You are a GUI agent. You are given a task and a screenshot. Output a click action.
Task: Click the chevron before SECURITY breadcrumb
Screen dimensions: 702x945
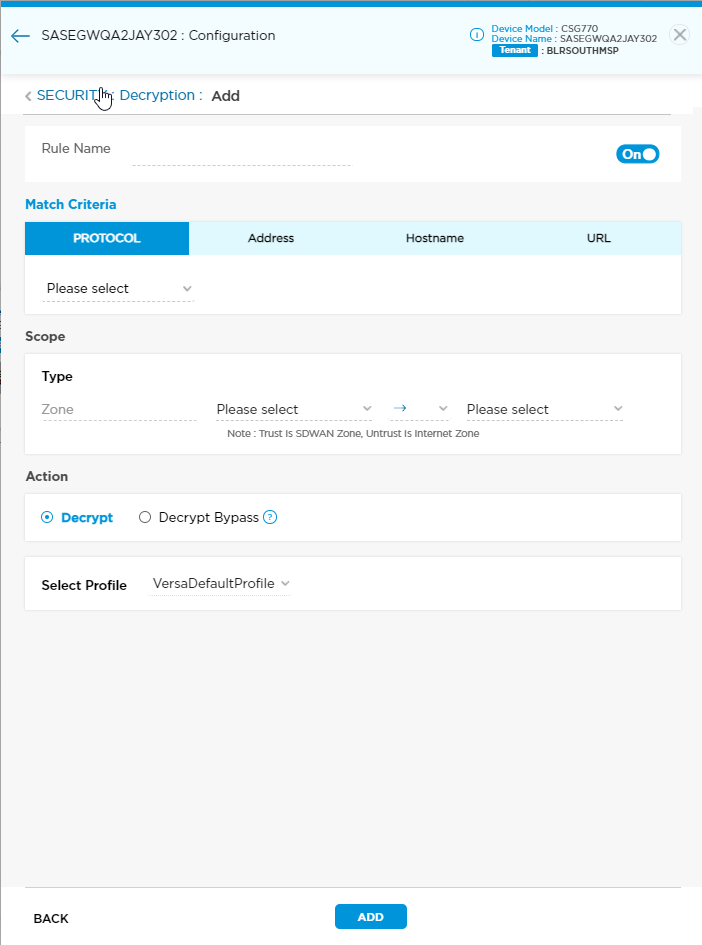click(x=28, y=96)
